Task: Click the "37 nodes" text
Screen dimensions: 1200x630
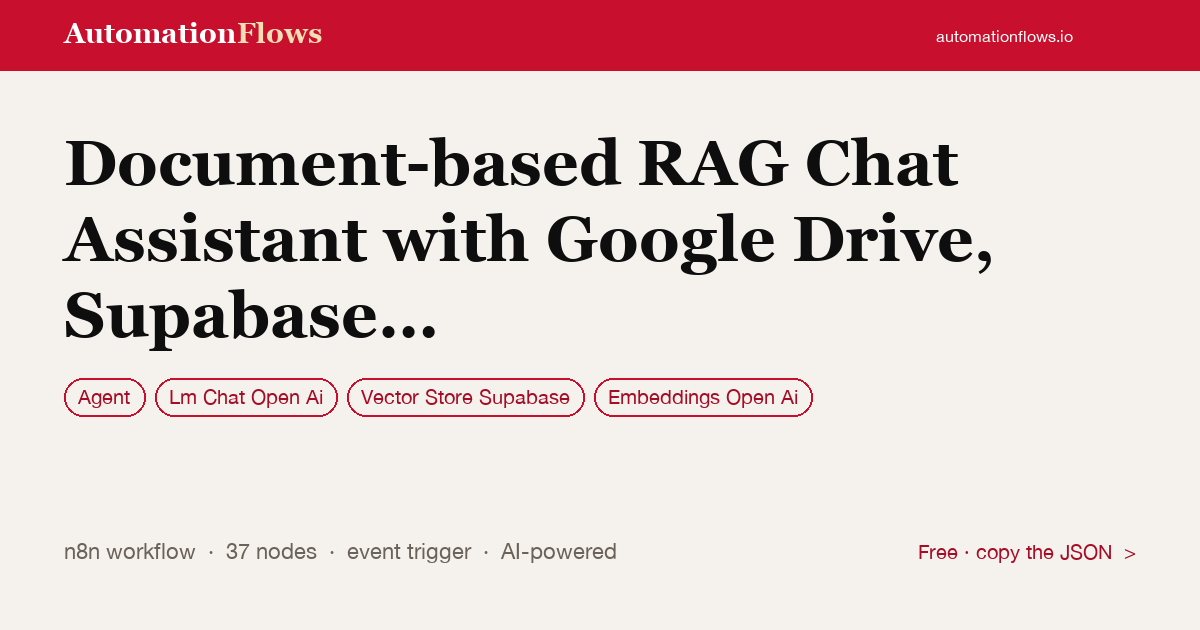Action: pos(271,552)
